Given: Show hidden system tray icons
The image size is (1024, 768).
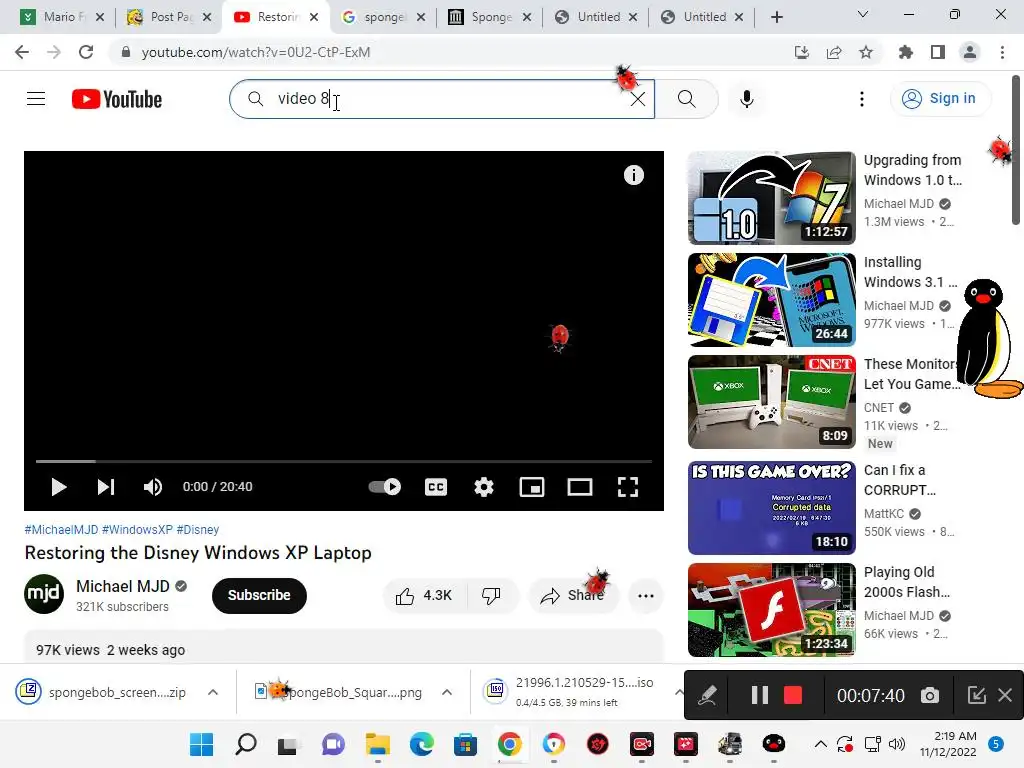Looking at the screenshot, I should coord(820,744).
